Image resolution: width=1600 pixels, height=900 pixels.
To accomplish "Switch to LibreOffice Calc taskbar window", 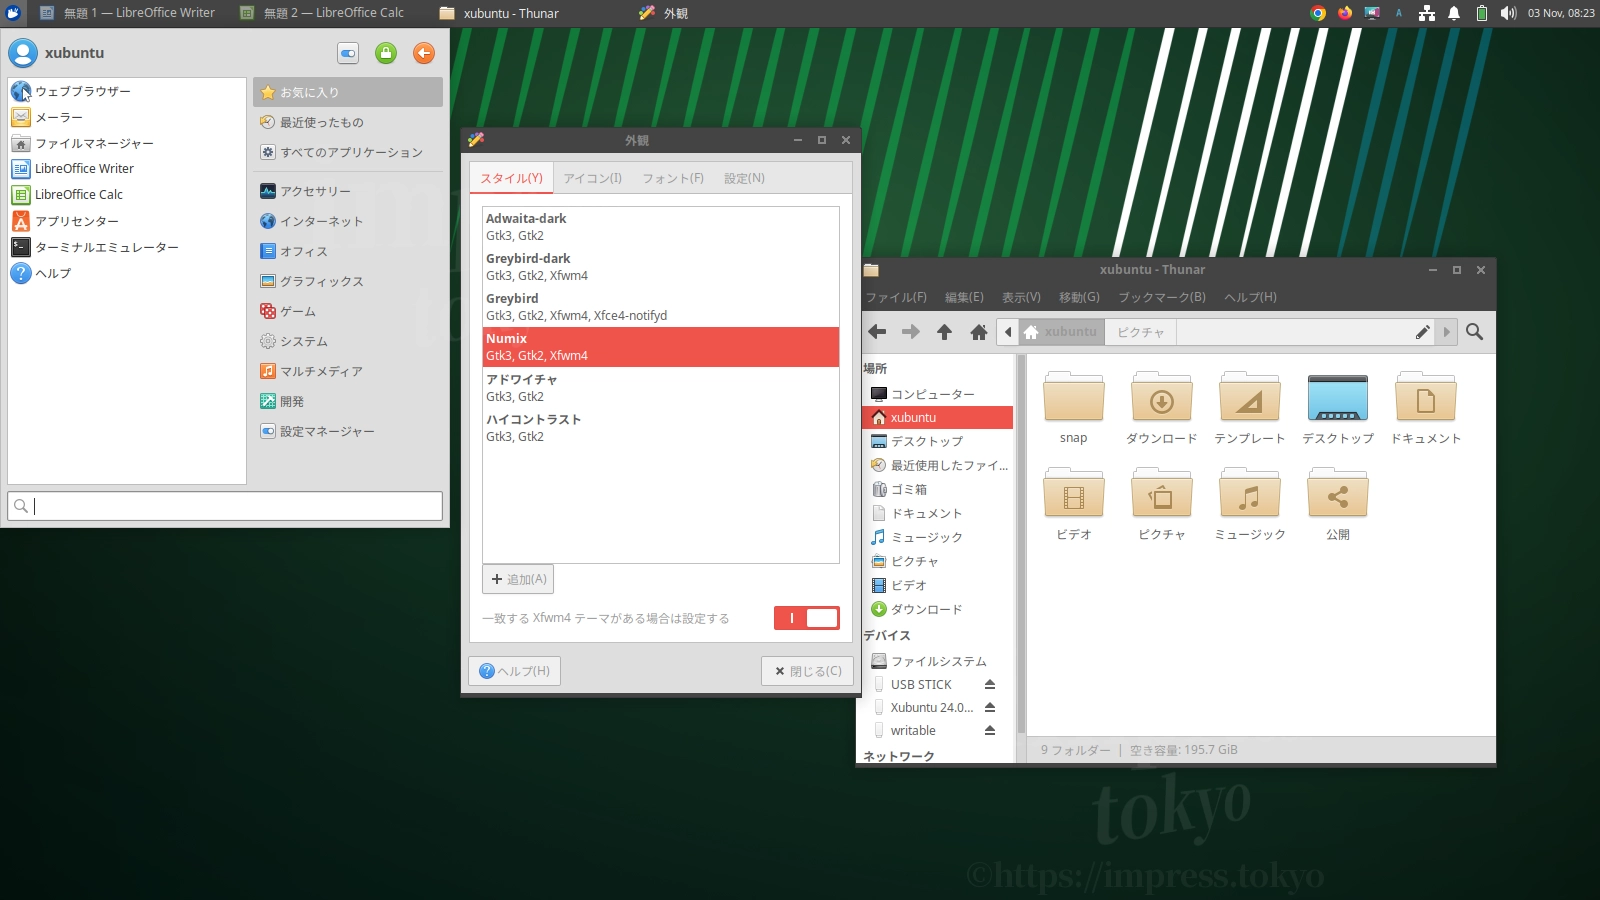I will coord(322,13).
